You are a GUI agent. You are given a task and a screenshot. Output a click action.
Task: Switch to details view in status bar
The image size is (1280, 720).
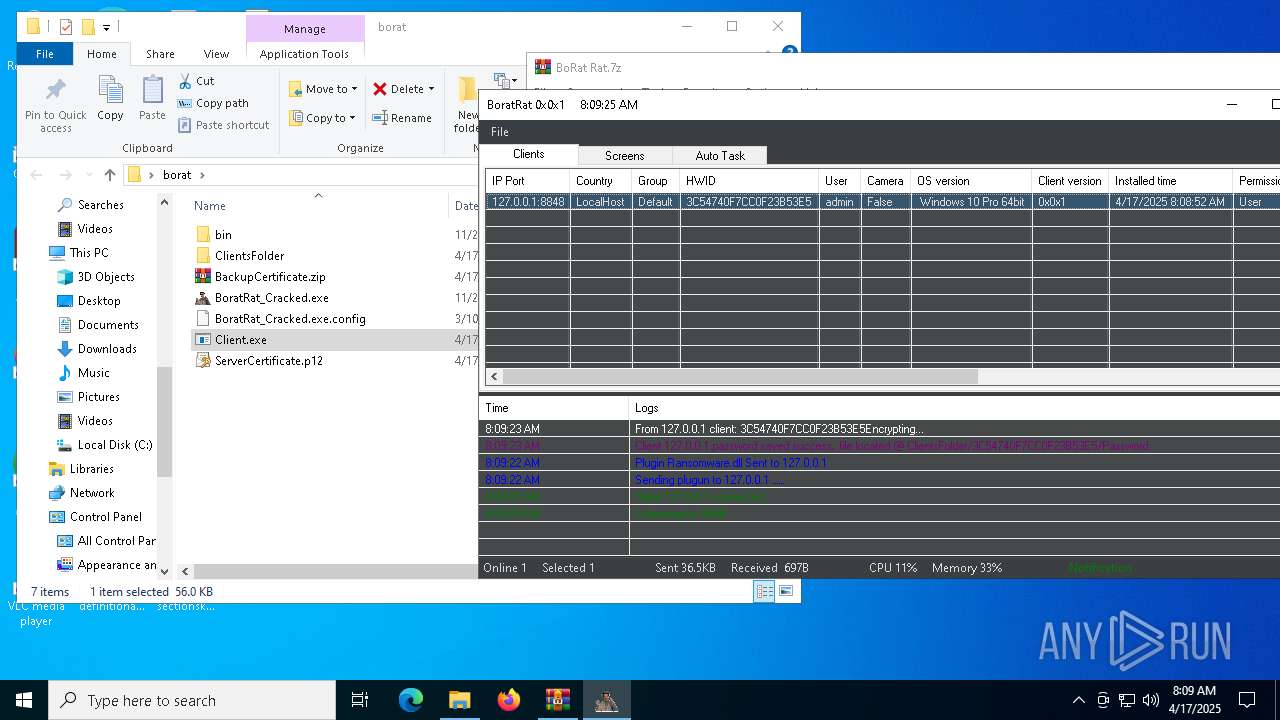tap(764, 592)
